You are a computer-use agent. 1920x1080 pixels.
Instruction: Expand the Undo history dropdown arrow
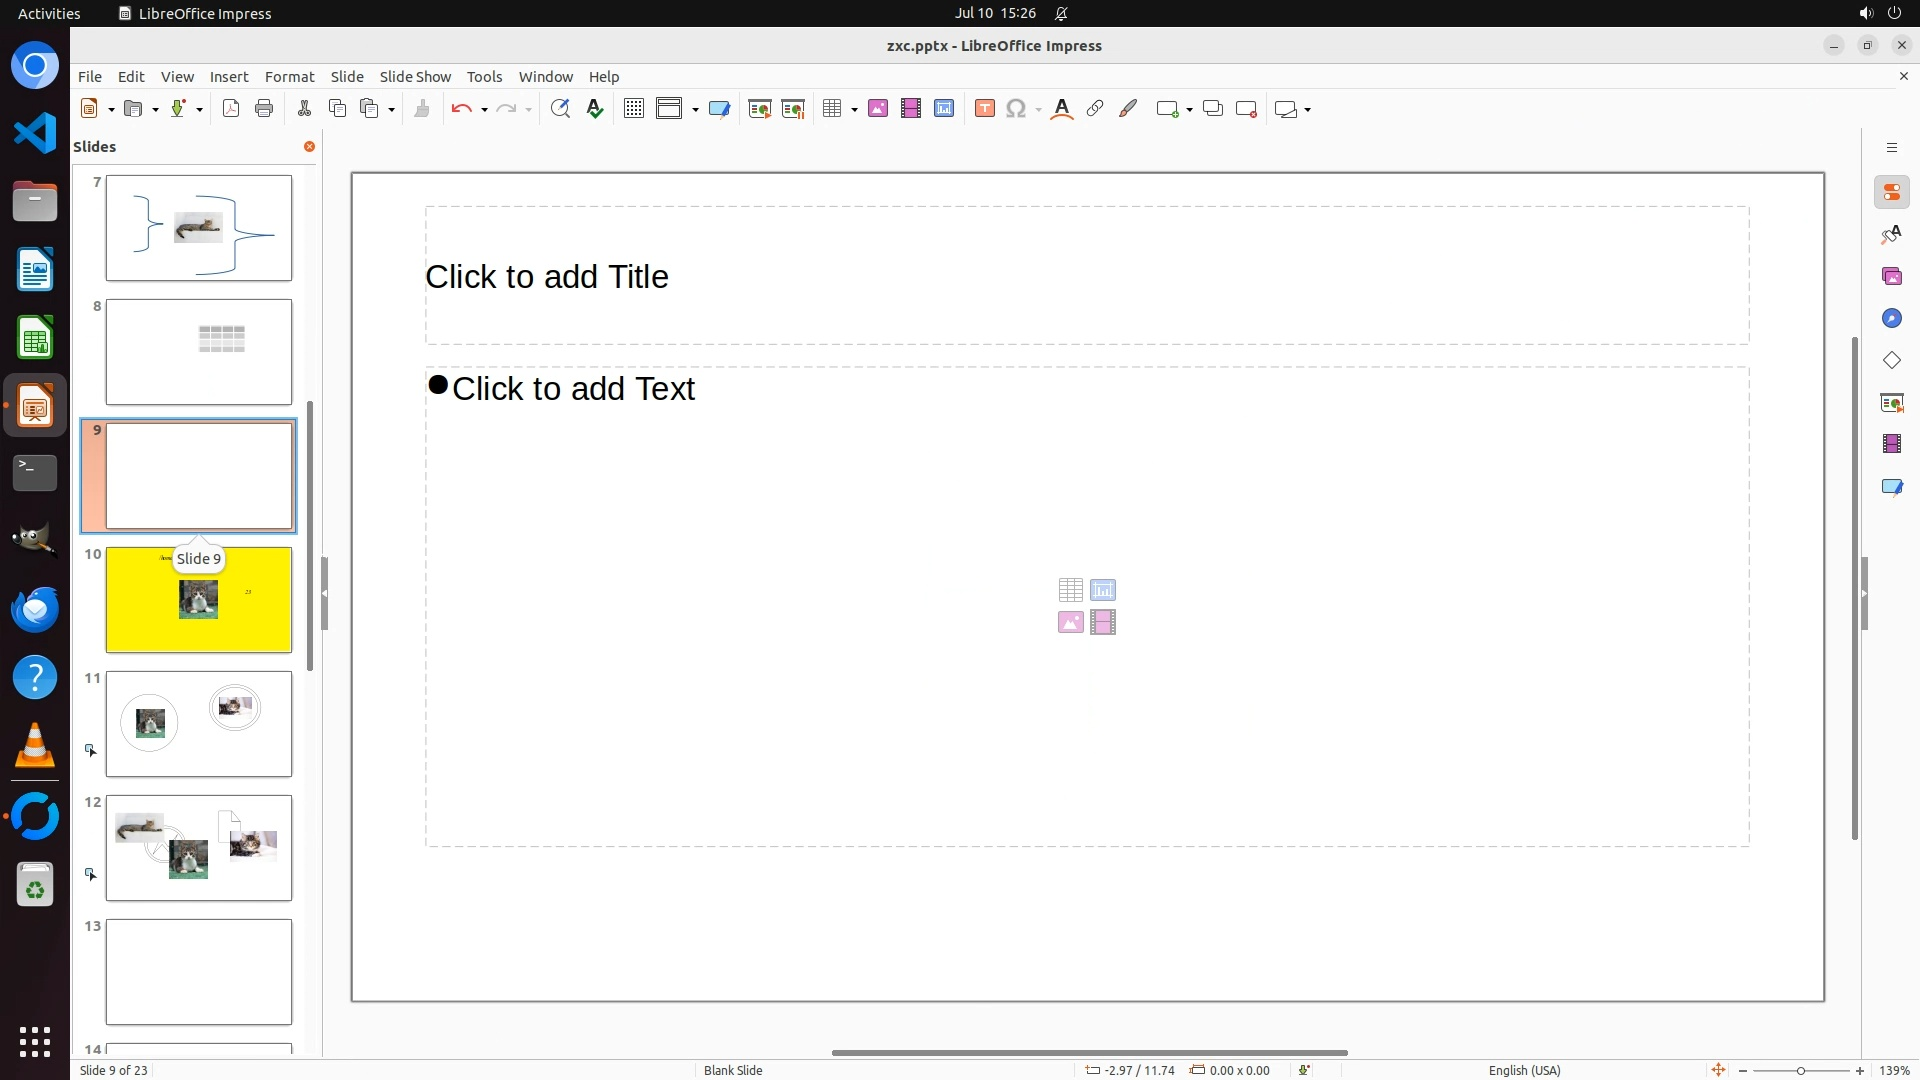pos(484,110)
